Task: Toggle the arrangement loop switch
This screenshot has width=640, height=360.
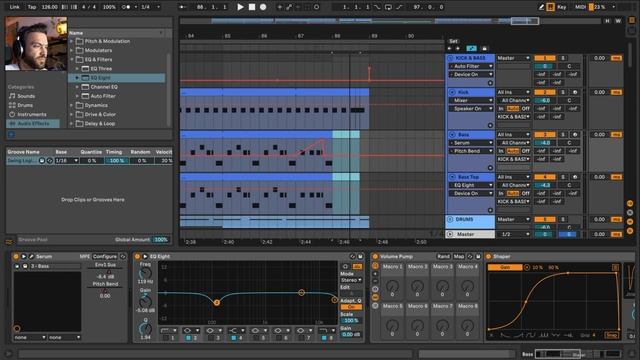Action: click(388, 7)
